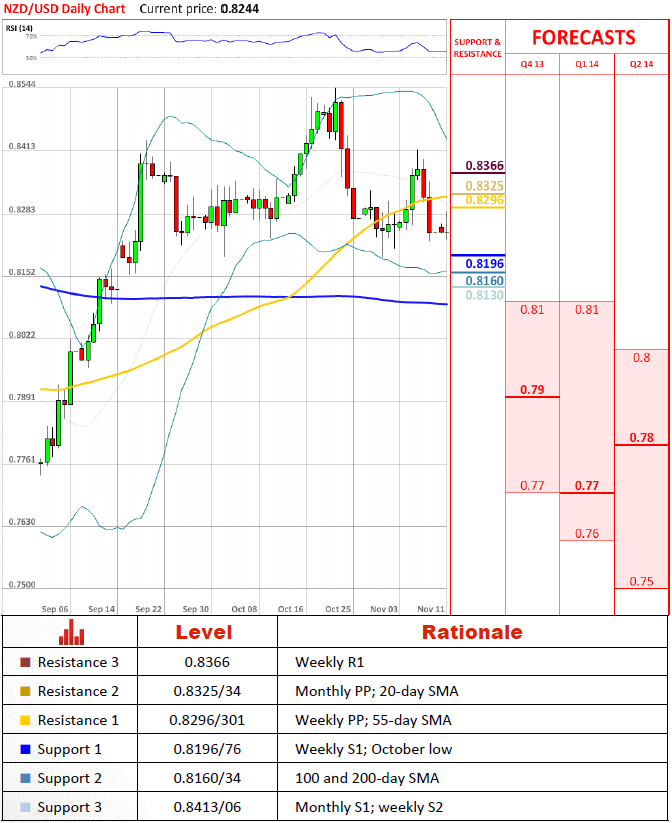This screenshot has width=672, height=823.
Task: Click the 0.7500 price axis label
Action: (22, 584)
